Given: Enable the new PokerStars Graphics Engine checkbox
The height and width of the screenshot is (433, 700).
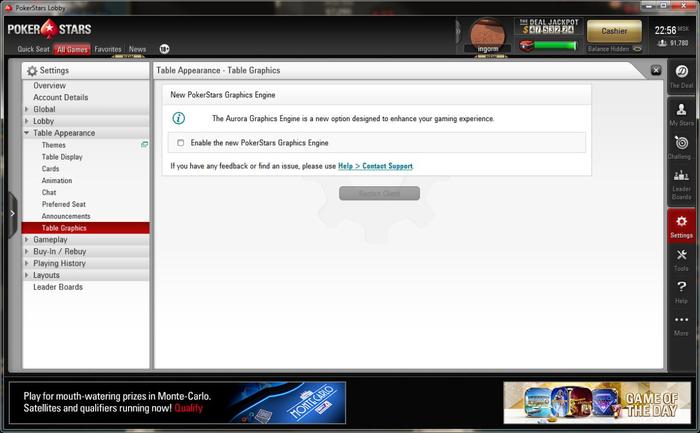Looking at the screenshot, I should tap(180, 143).
